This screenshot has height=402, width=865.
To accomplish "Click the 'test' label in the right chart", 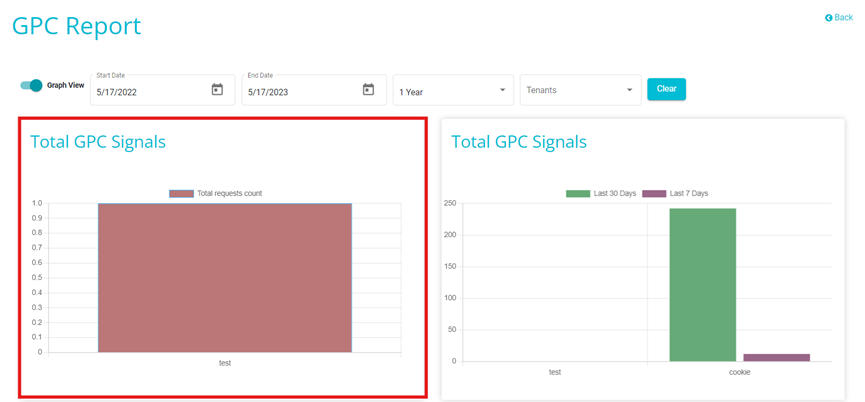I will pos(555,372).
